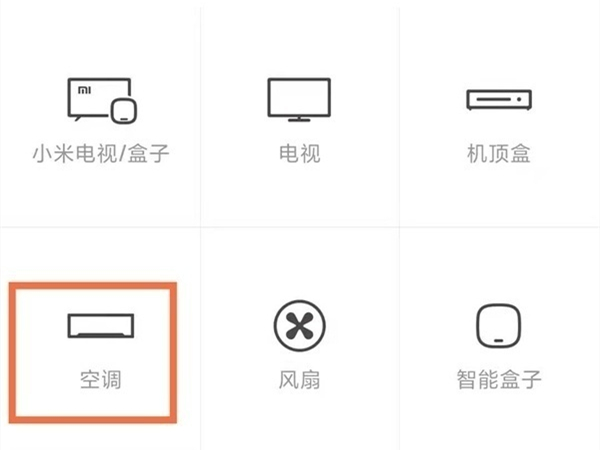Image resolution: width=600 pixels, height=450 pixels.
Task: Tap the television screen icon
Action: tap(299, 100)
